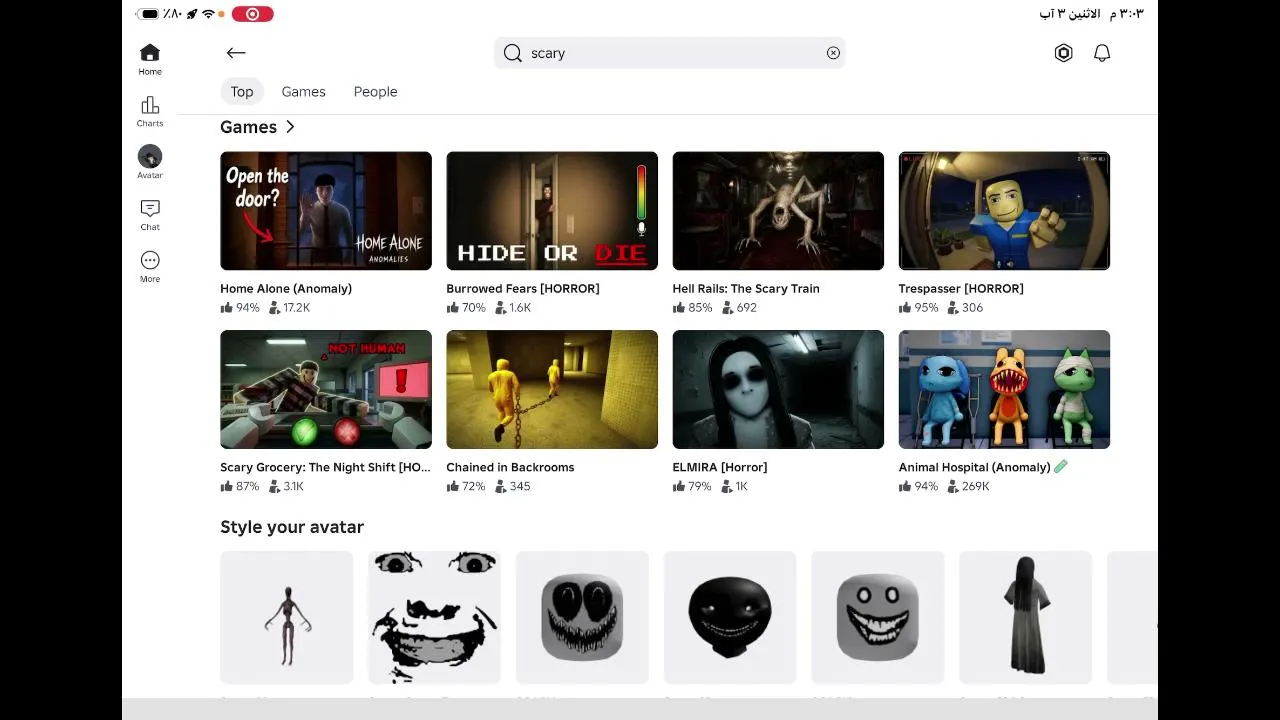Click the scary search field
This screenshot has height=720, width=1280.
click(x=670, y=53)
